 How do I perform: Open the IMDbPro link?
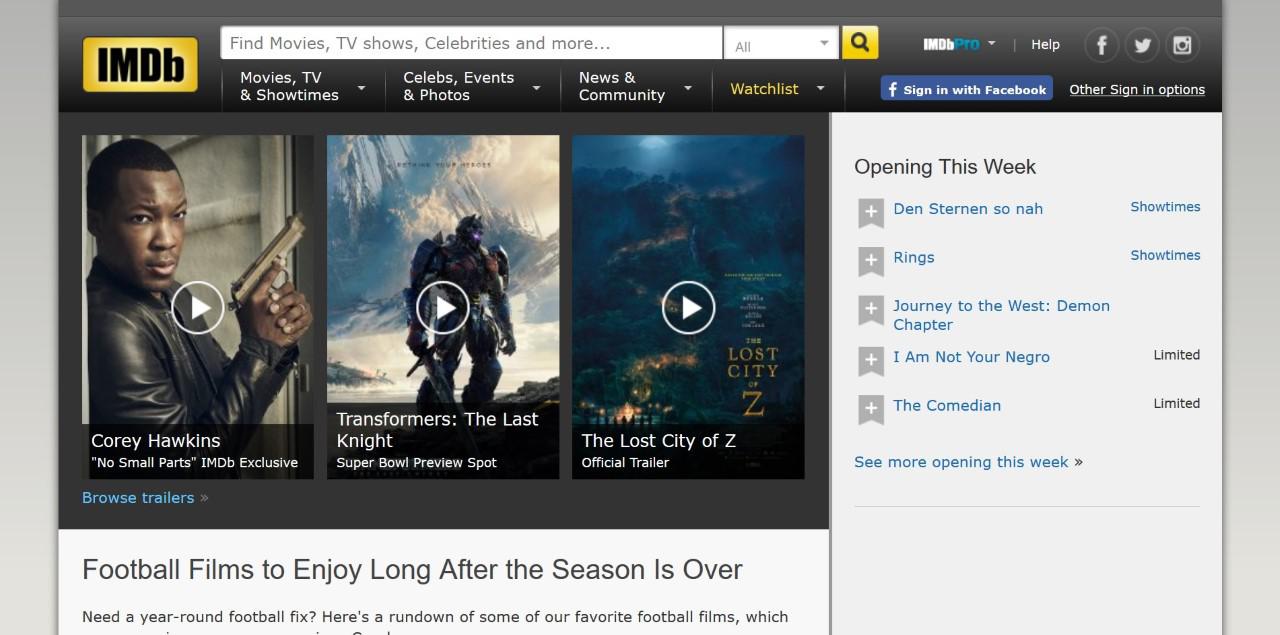tap(951, 44)
